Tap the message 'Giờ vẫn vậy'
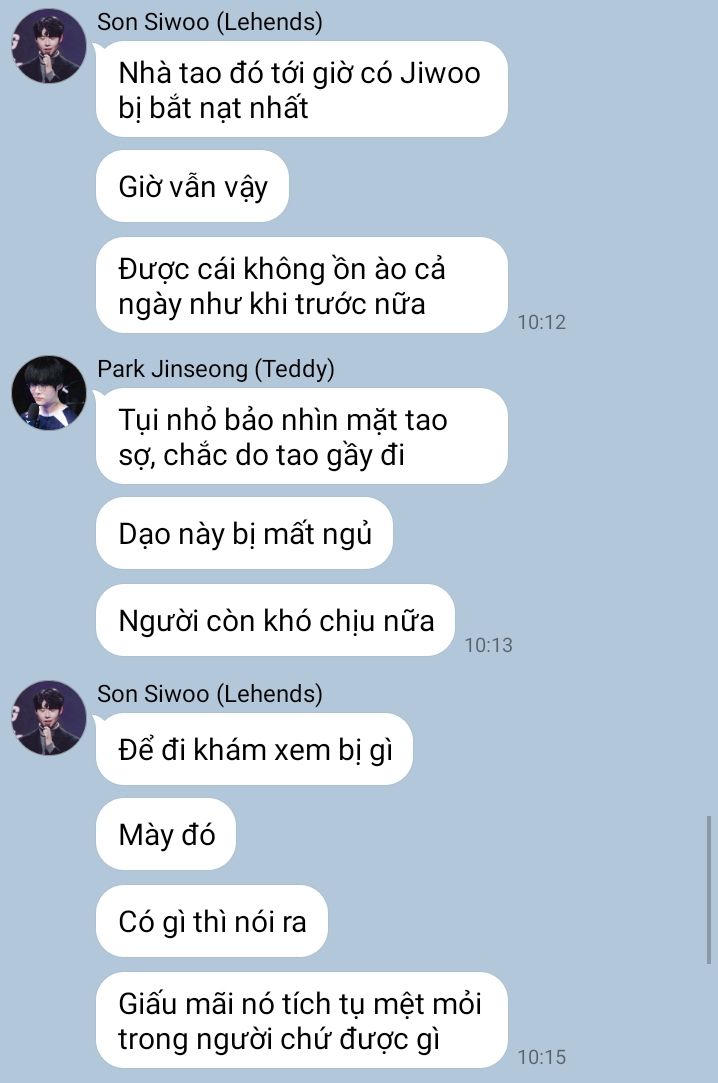The height and width of the screenshot is (1083, 718). coord(192,186)
